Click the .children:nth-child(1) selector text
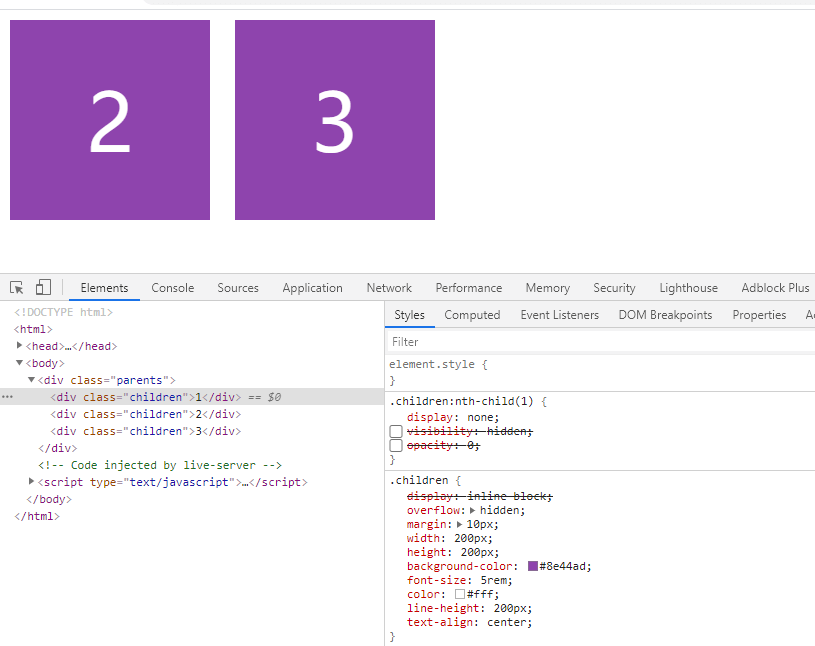Viewport: 815px width, 646px height. [462, 401]
